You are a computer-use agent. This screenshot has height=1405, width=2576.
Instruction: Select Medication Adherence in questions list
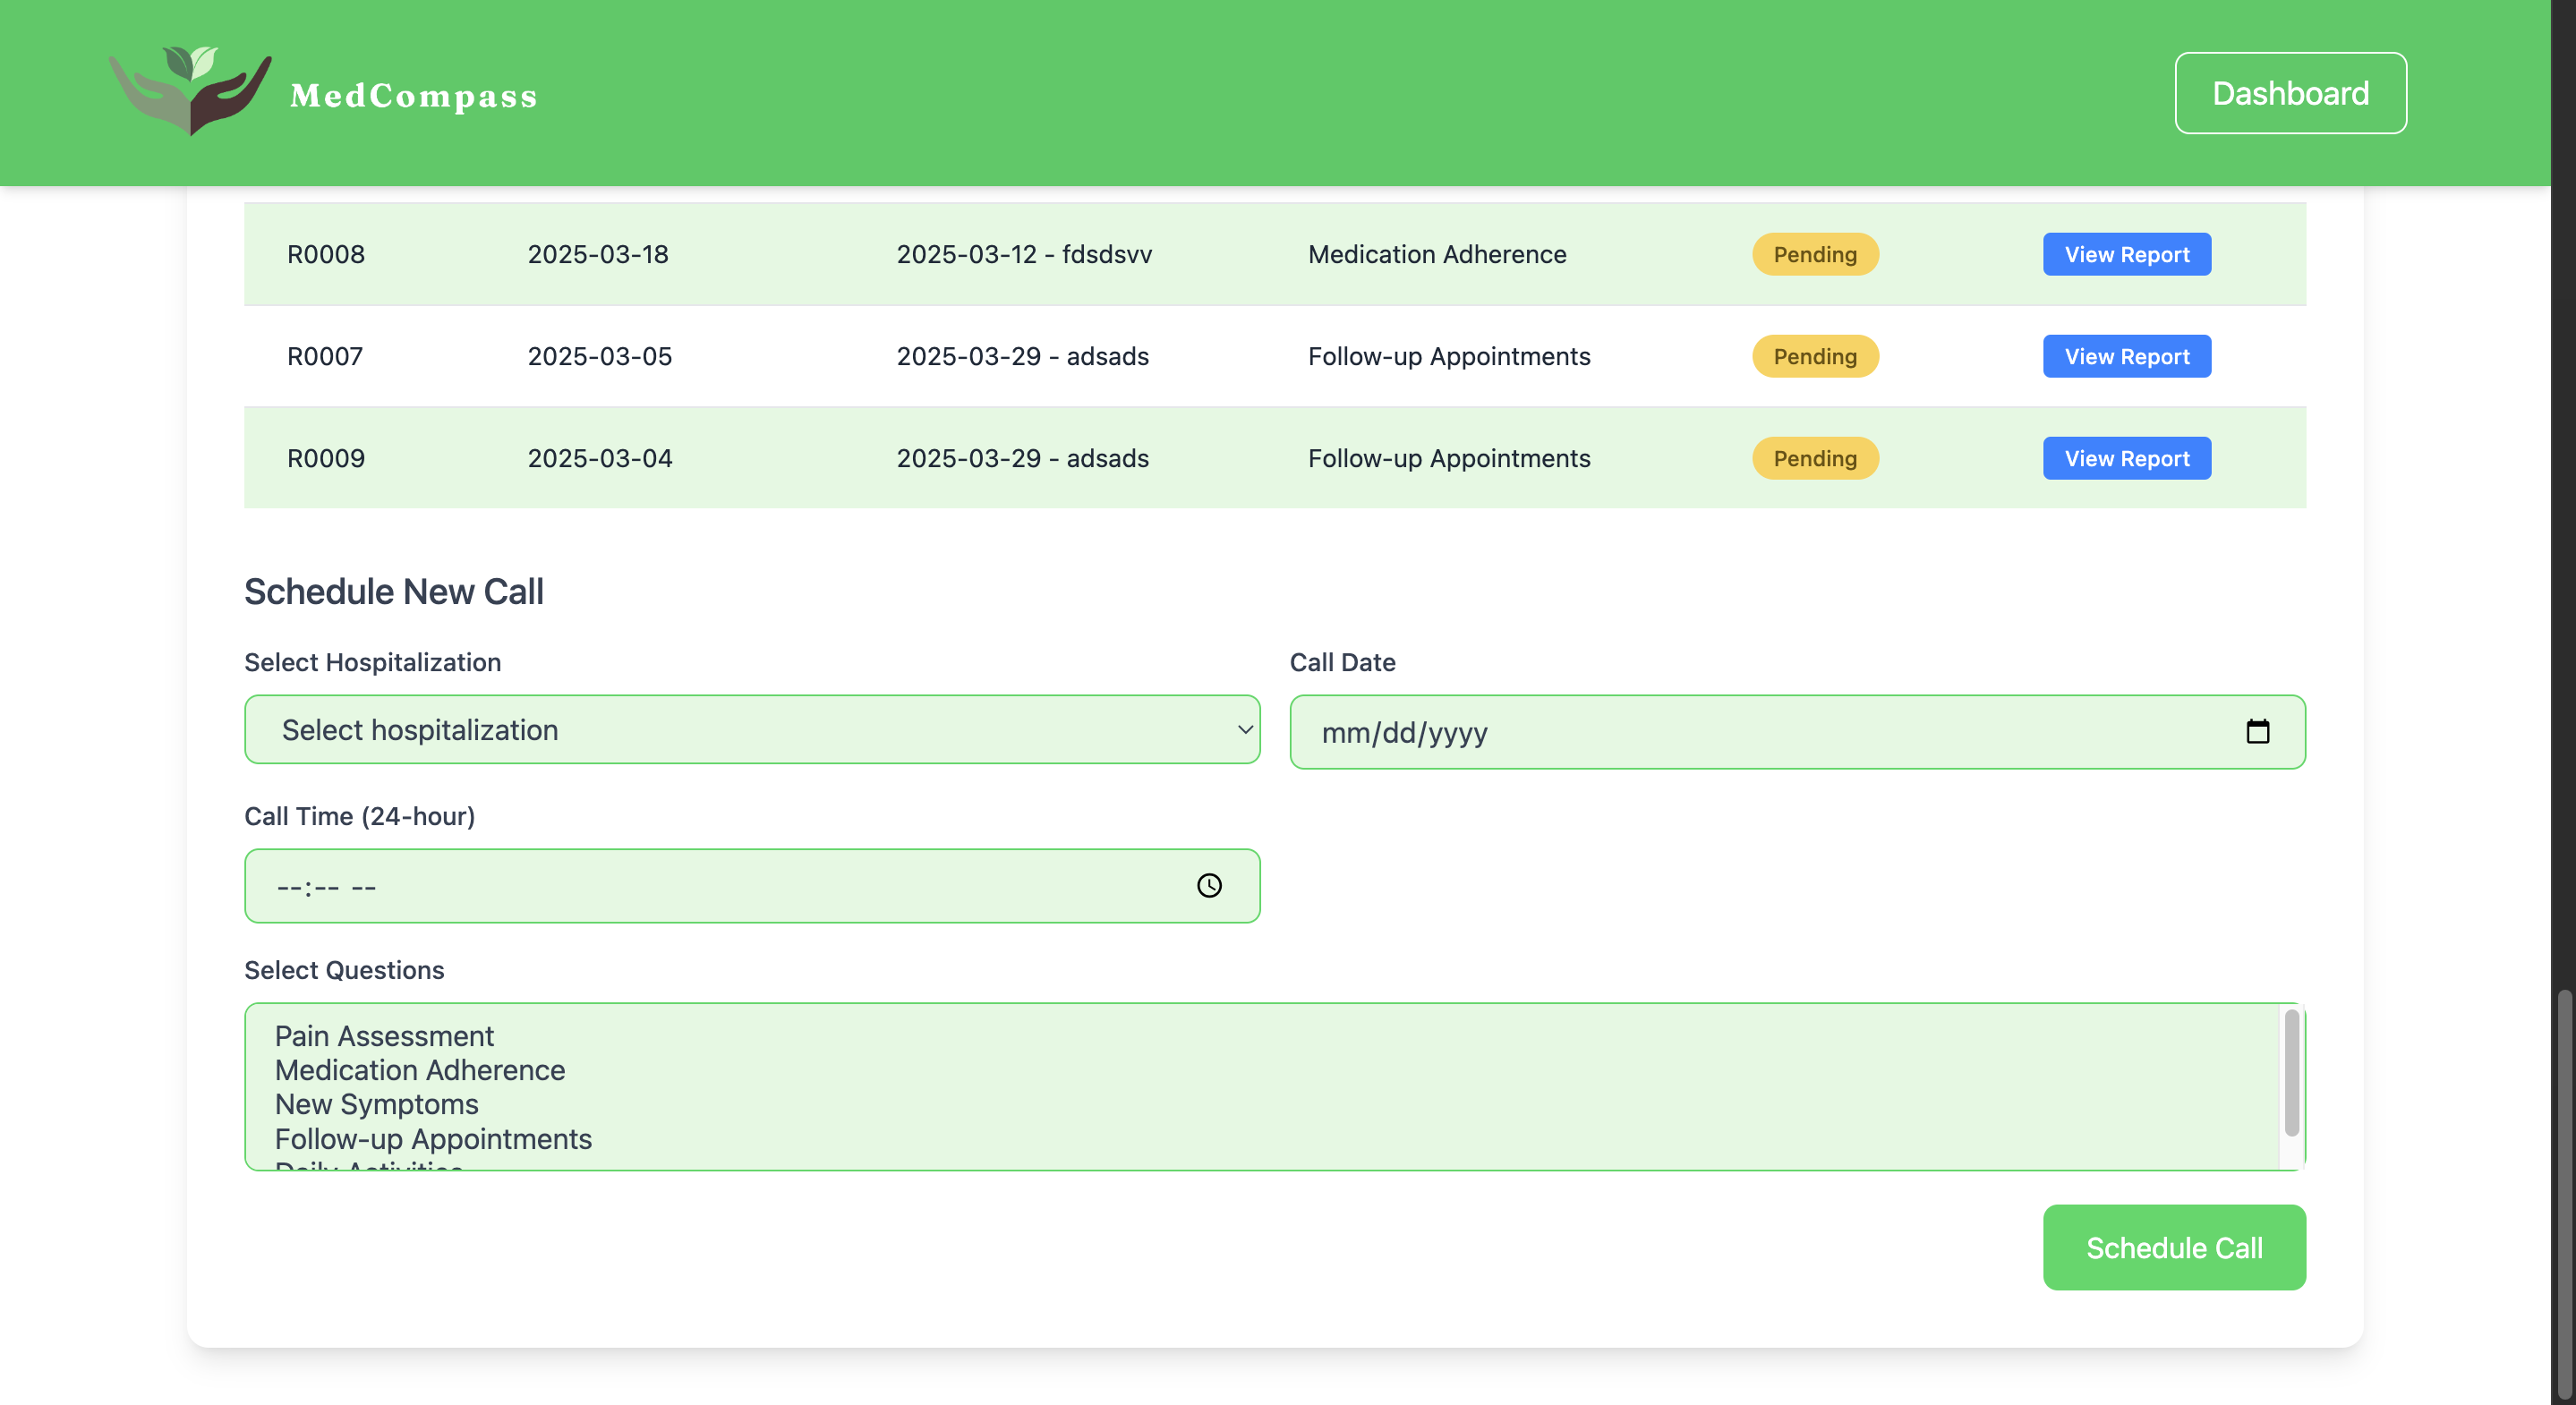420,1070
